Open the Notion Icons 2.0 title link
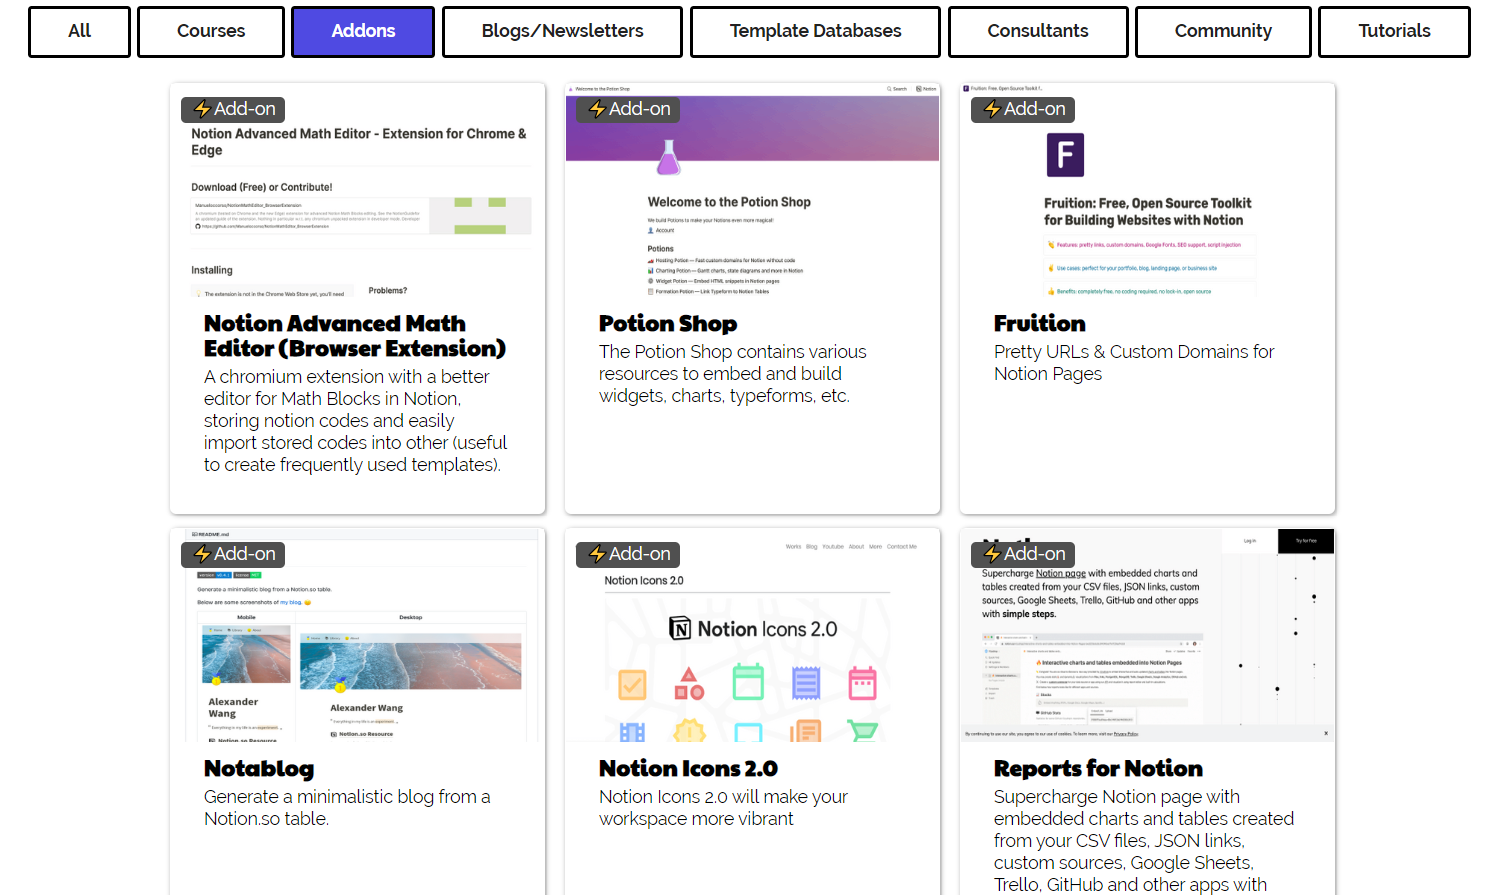Image resolution: width=1500 pixels, height=895 pixels. point(688,769)
